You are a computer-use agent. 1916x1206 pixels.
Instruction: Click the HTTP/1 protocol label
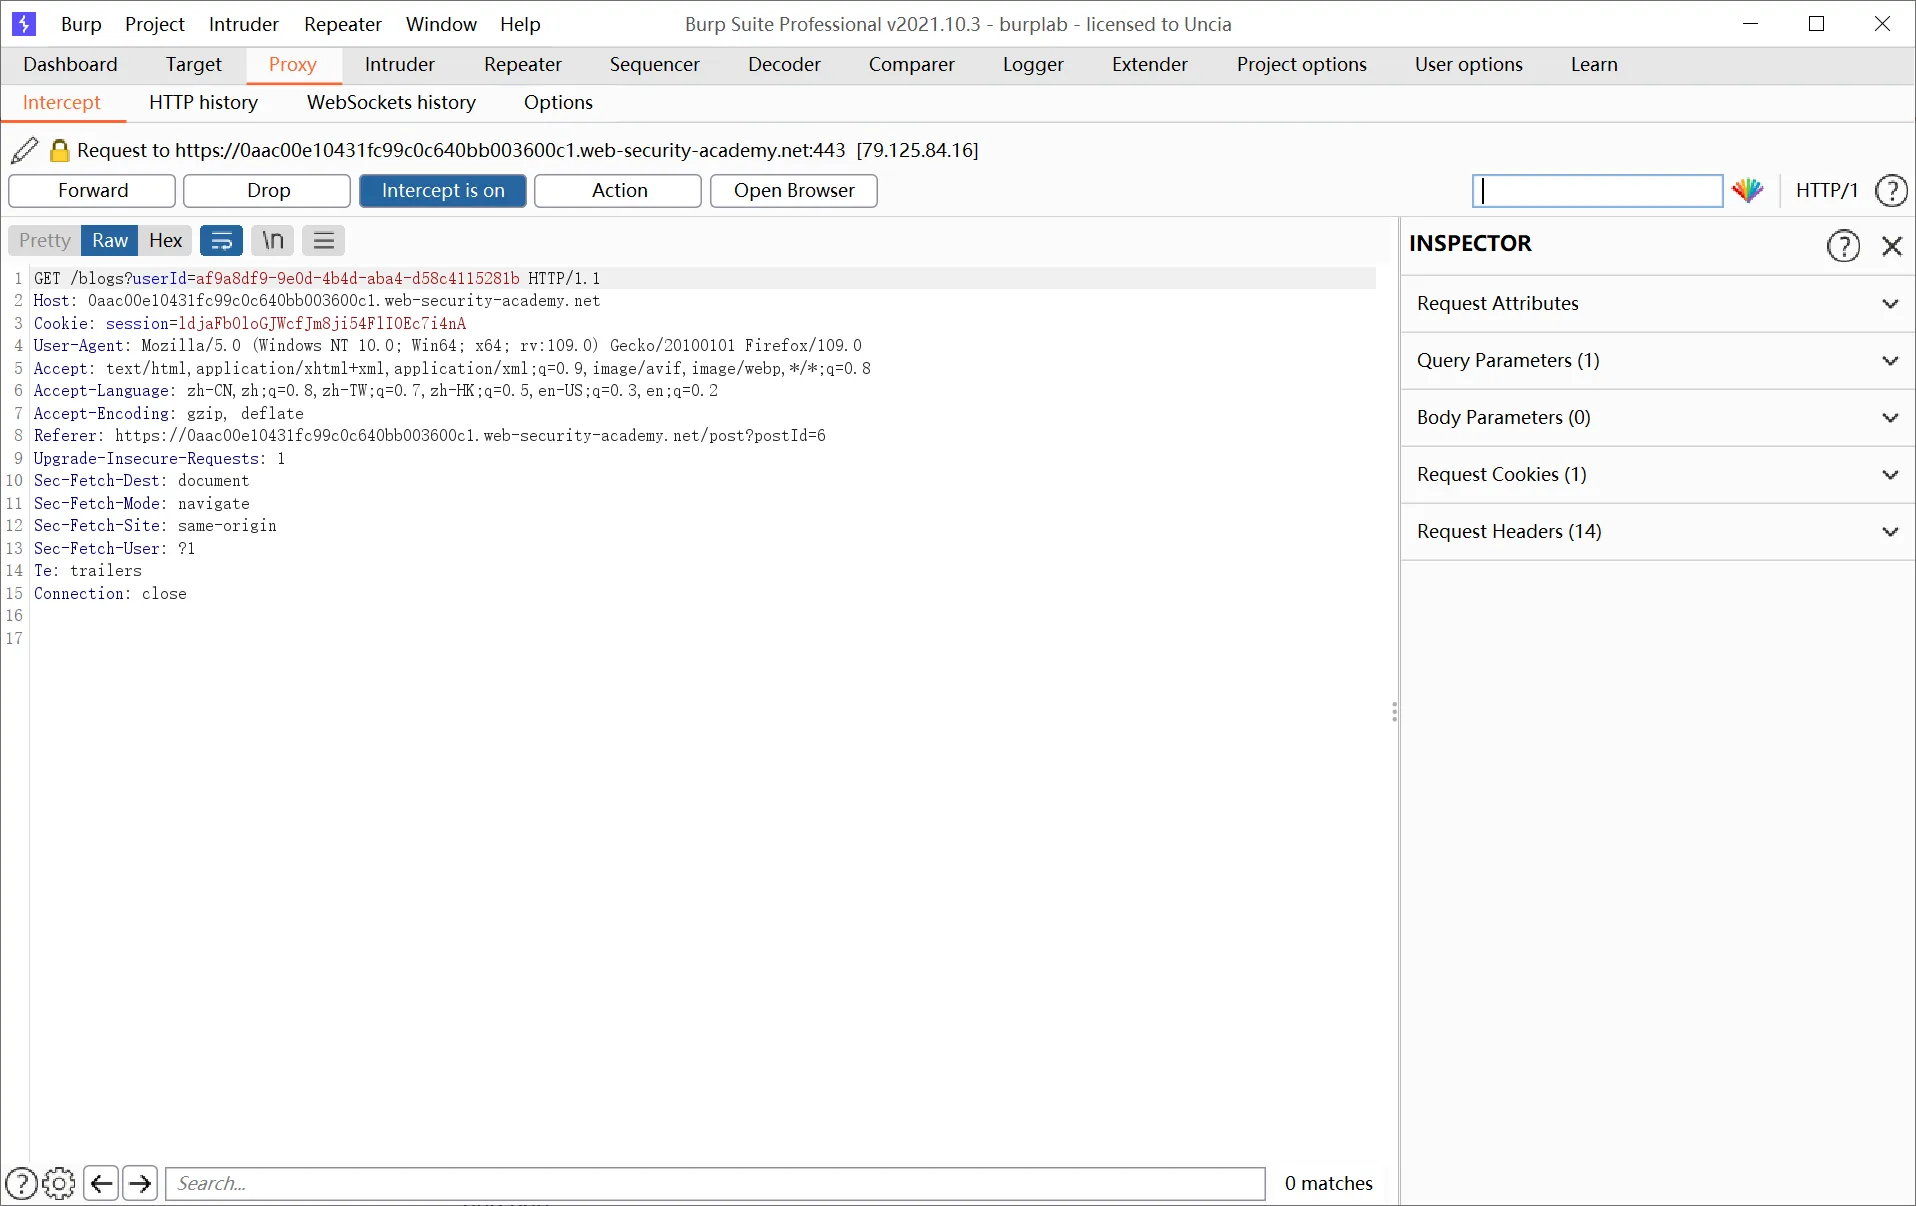1826,190
